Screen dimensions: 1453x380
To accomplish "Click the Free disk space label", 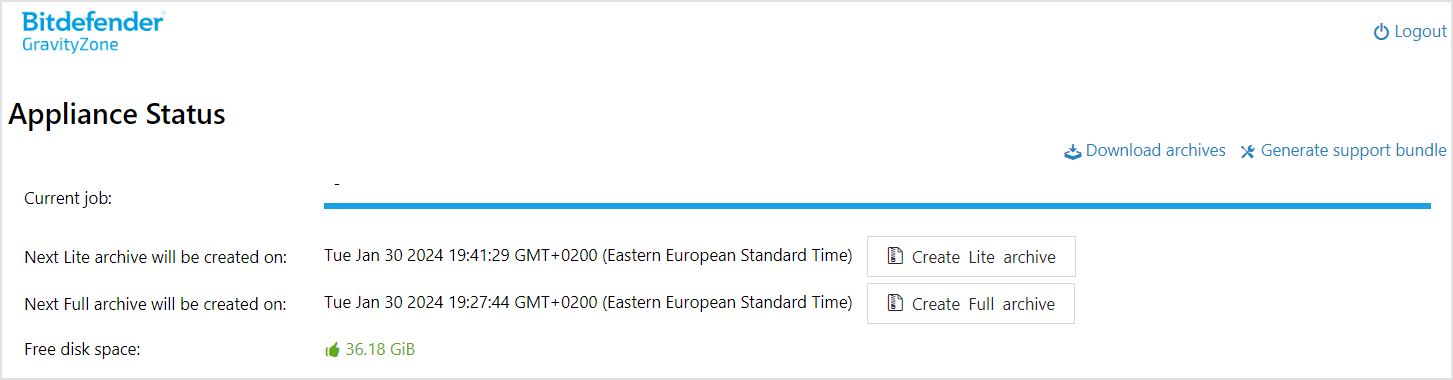I will (x=82, y=350).
